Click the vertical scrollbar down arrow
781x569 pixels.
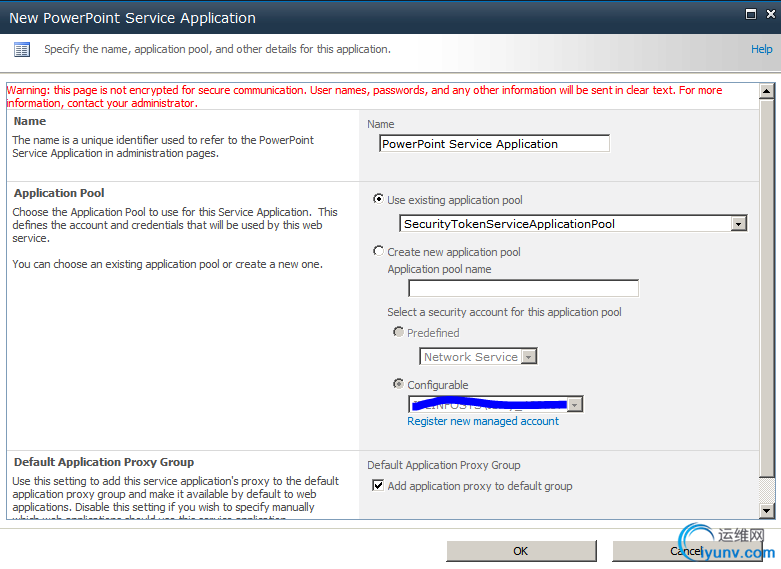pyautogui.click(x=766, y=511)
